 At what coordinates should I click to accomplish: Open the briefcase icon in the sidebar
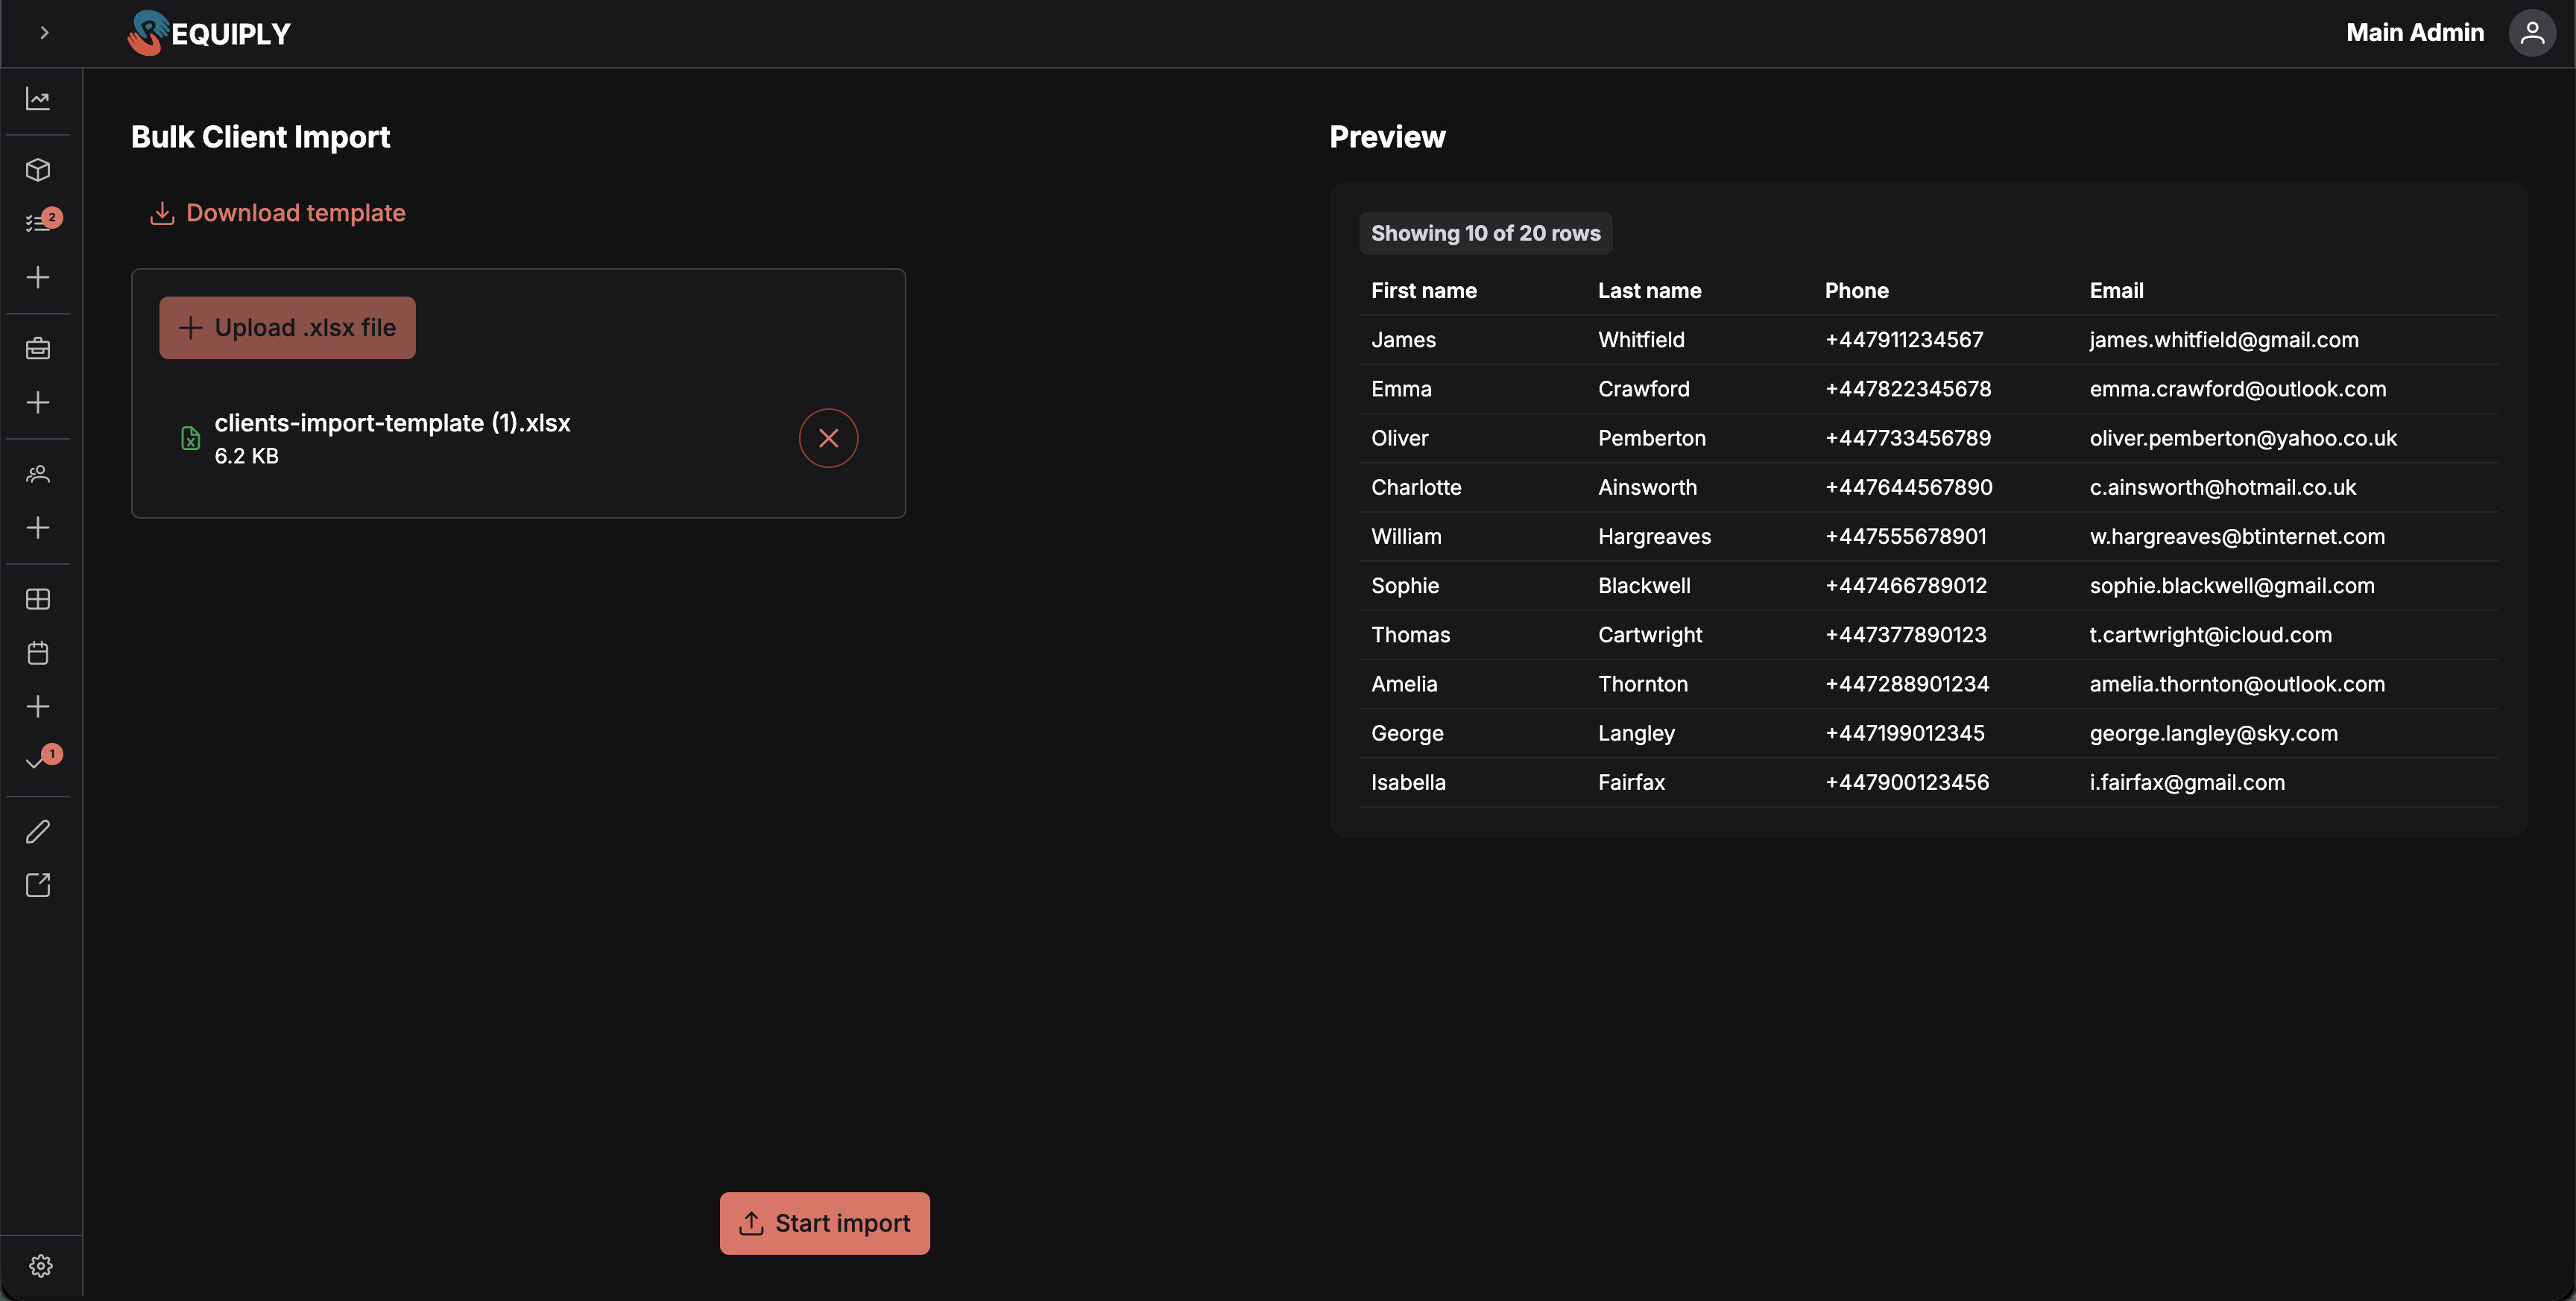tap(38, 348)
